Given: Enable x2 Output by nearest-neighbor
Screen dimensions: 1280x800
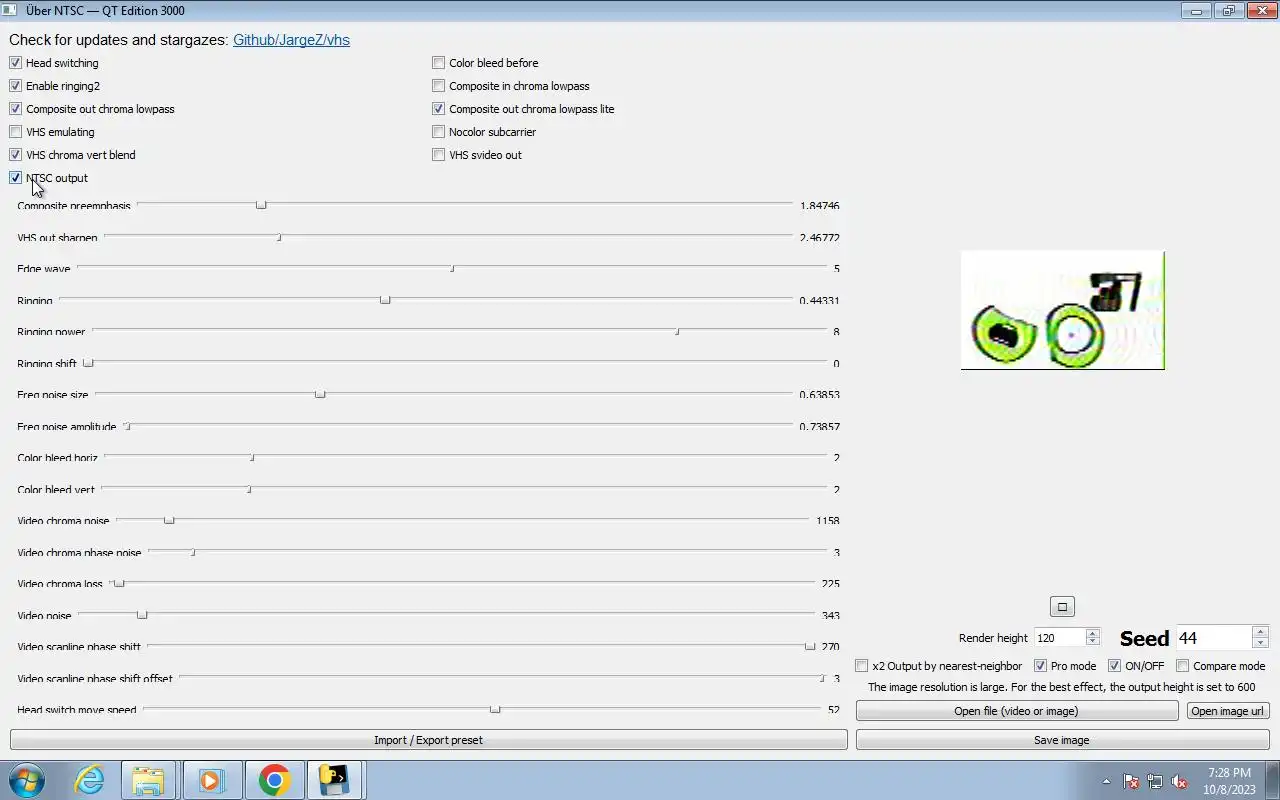Looking at the screenshot, I should 862,666.
